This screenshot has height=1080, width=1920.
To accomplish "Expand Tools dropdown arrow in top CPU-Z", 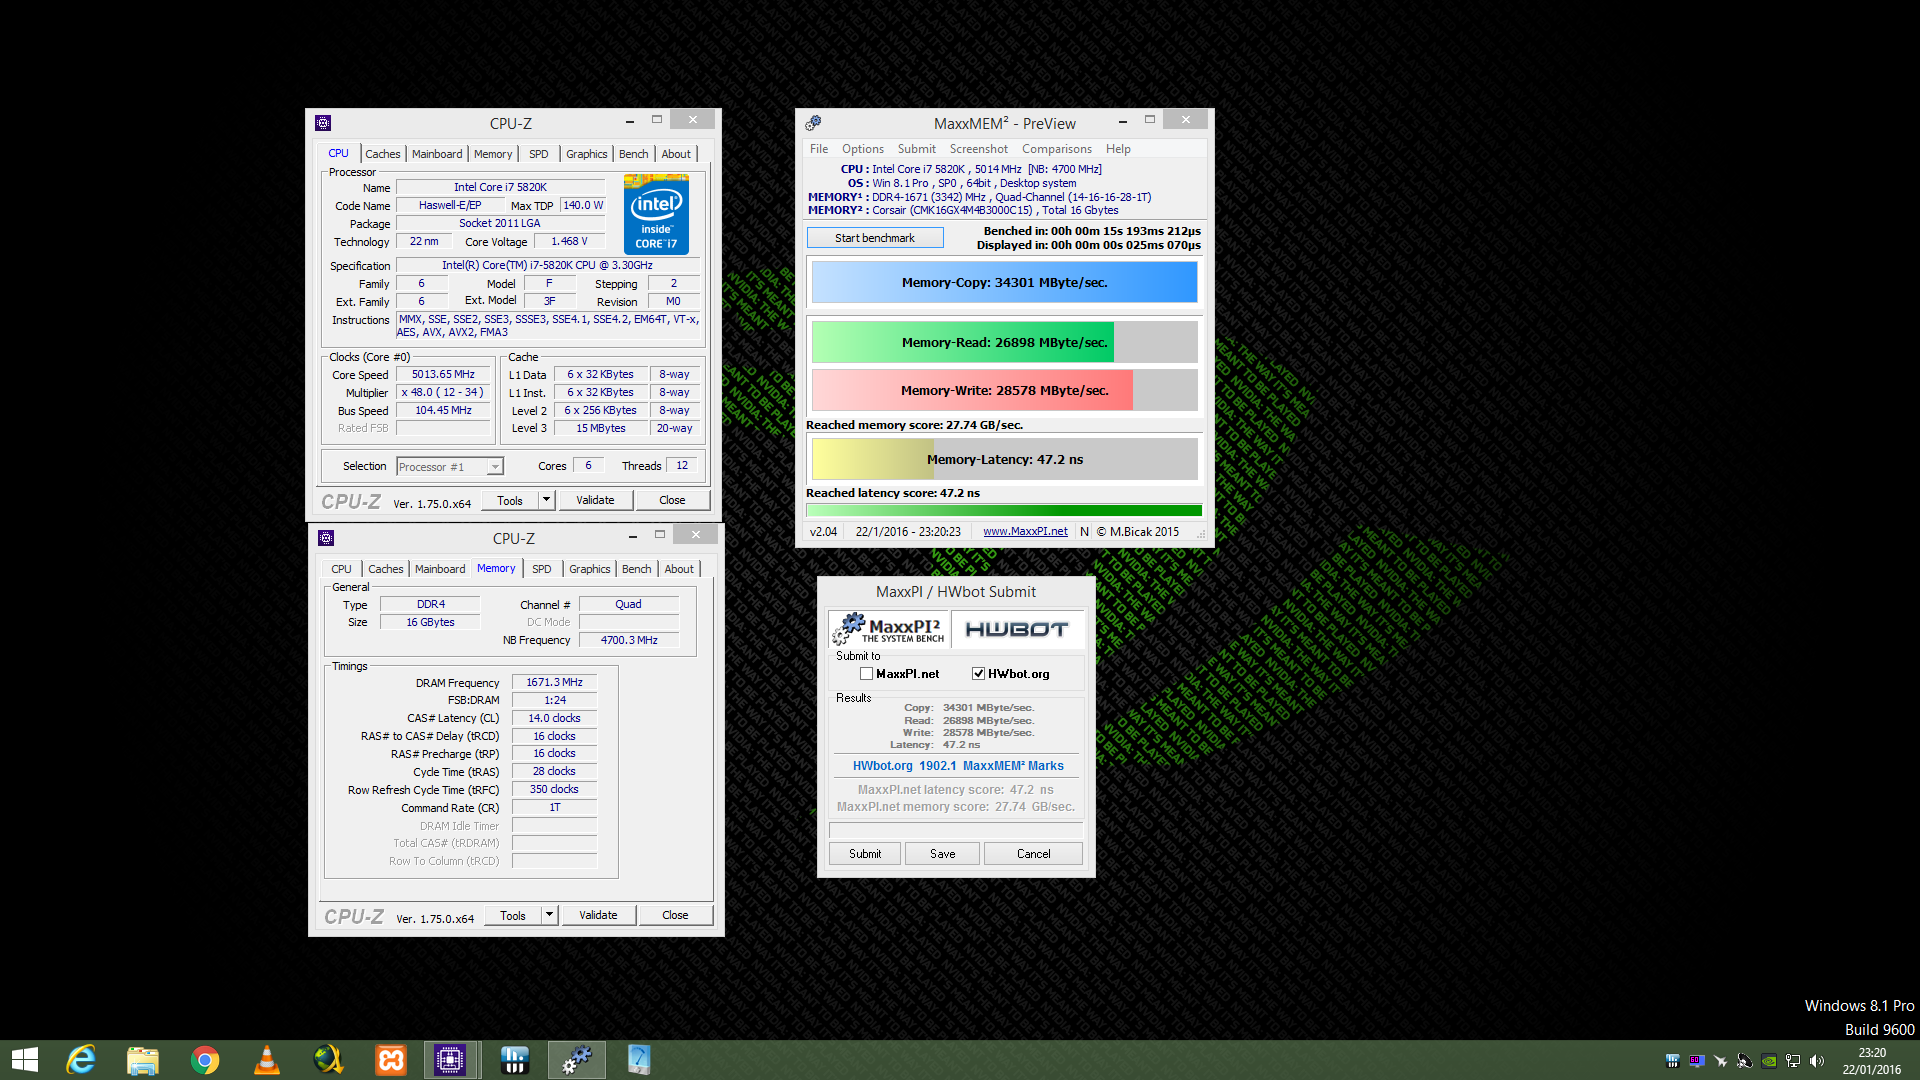I will (546, 500).
